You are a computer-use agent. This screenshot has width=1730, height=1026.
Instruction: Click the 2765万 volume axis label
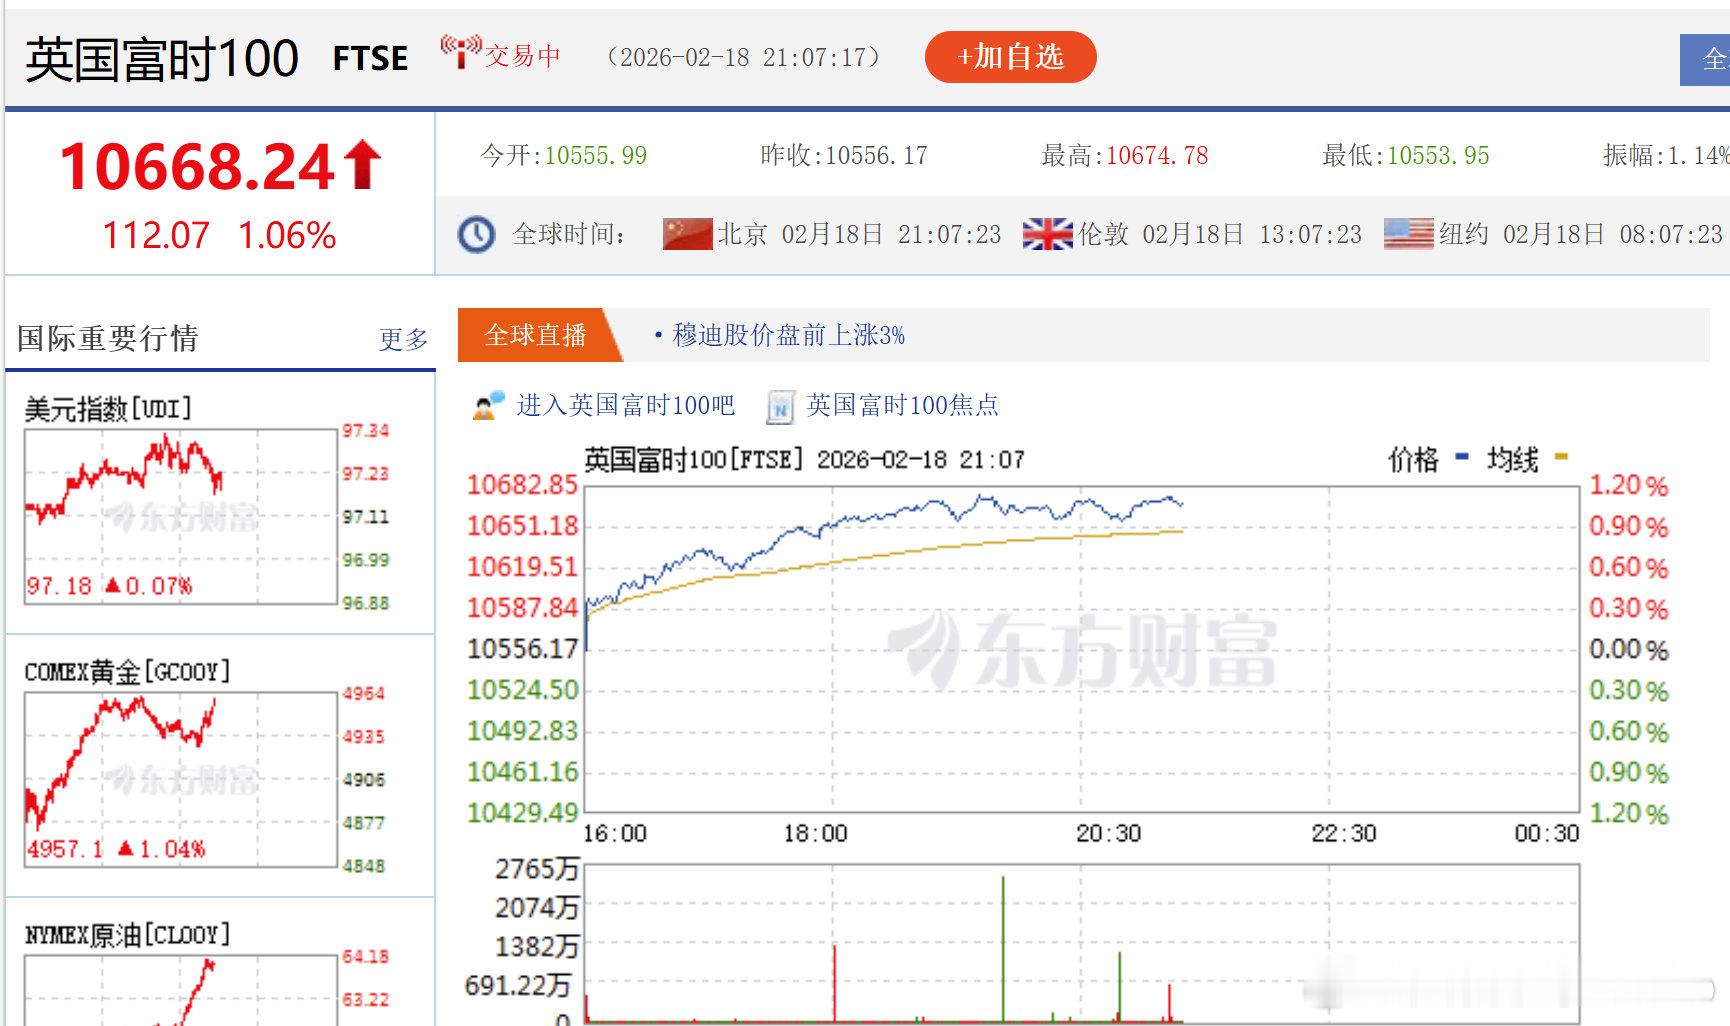click(x=537, y=869)
